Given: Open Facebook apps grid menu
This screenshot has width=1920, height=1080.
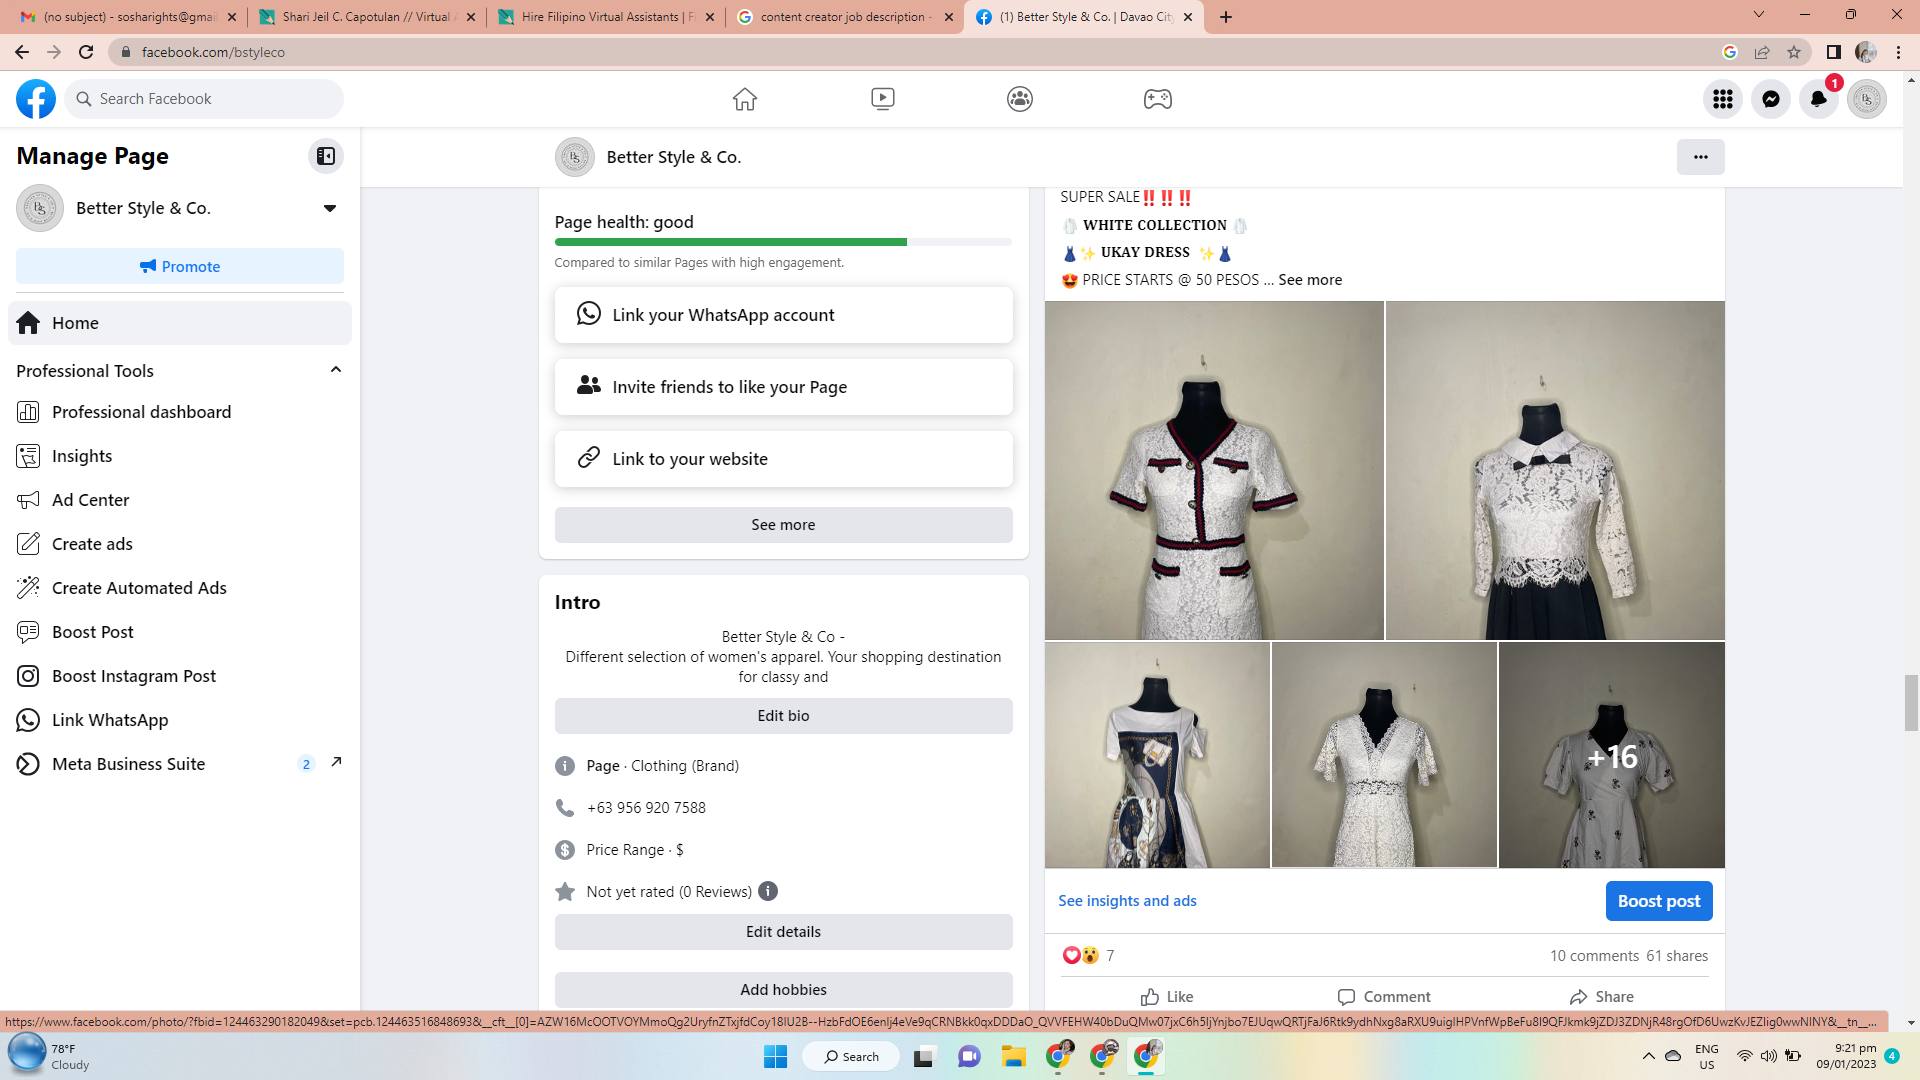Looking at the screenshot, I should click(1722, 99).
